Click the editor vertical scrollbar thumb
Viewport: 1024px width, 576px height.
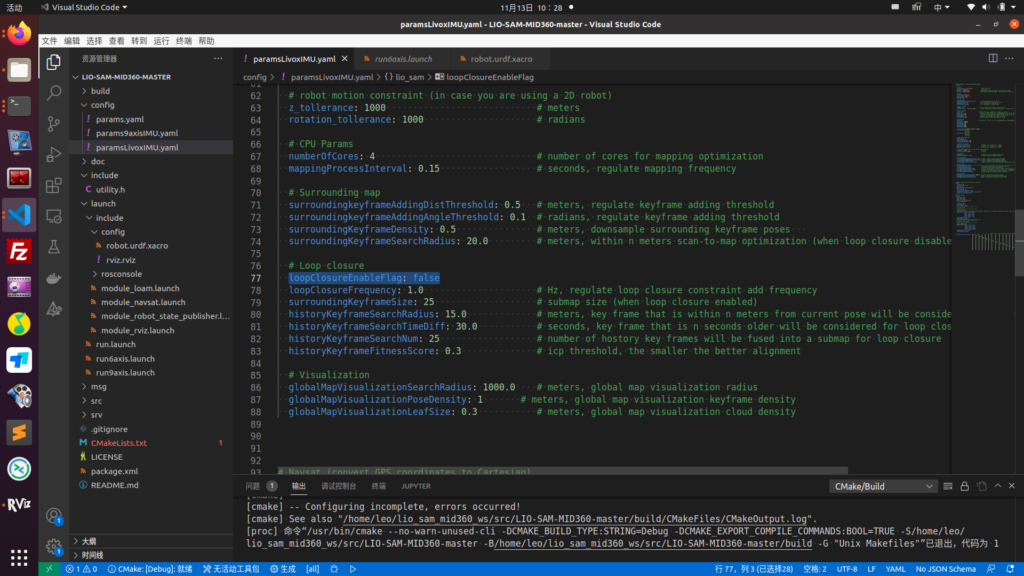click(x=1019, y=242)
